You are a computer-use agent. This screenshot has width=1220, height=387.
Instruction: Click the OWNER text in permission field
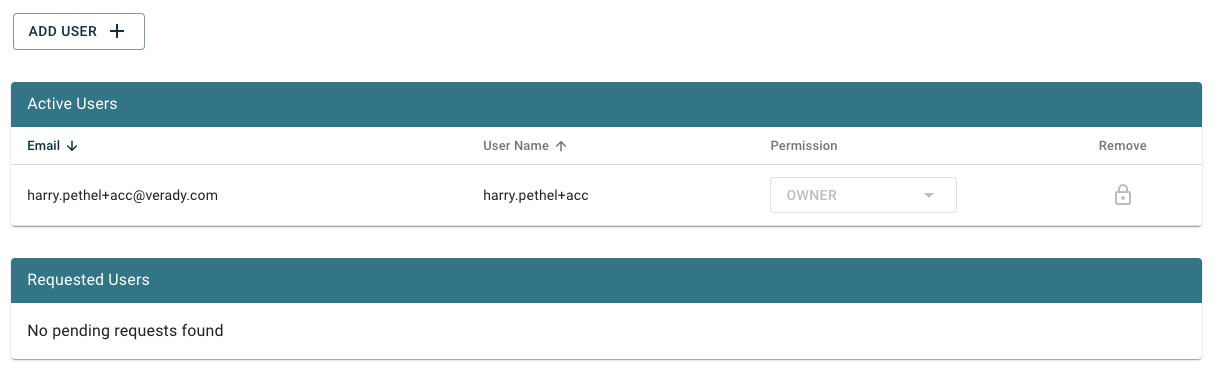pos(812,195)
